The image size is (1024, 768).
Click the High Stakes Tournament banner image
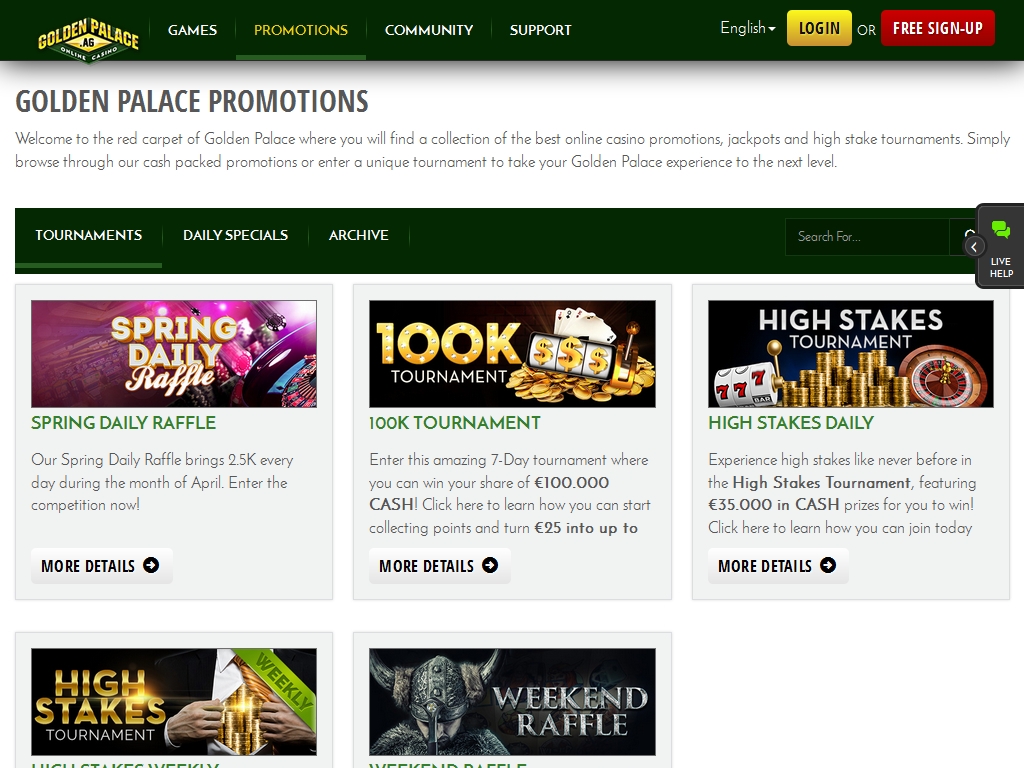850,354
